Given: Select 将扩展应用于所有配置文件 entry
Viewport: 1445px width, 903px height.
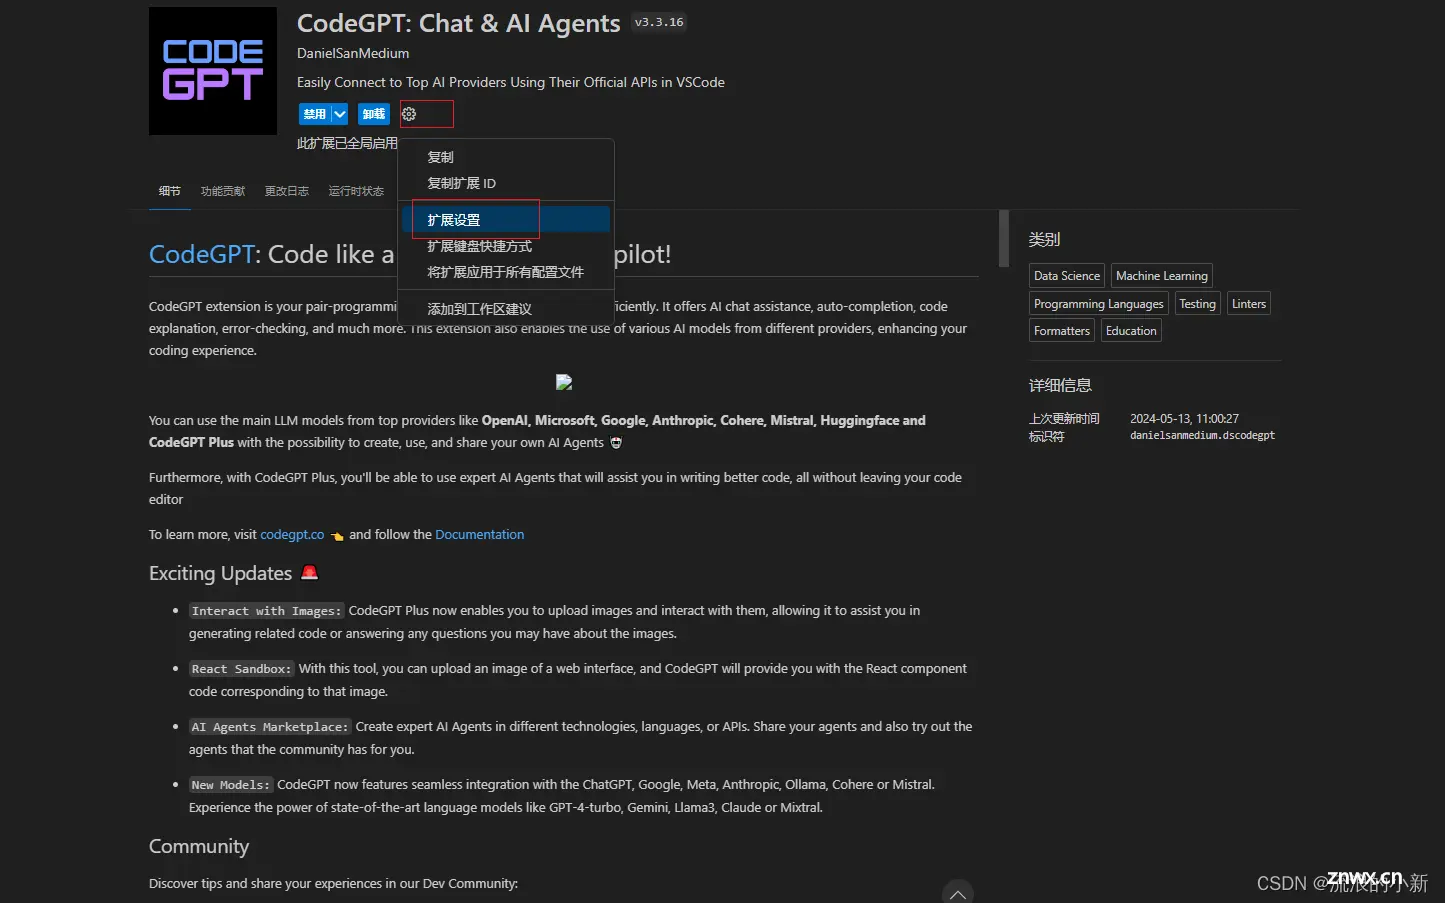Looking at the screenshot, I should 506,272.
